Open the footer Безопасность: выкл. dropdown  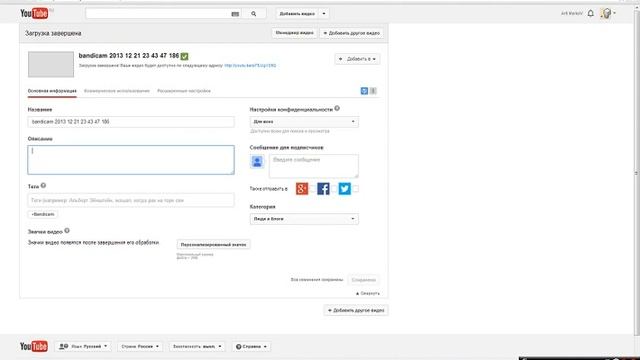197,347
